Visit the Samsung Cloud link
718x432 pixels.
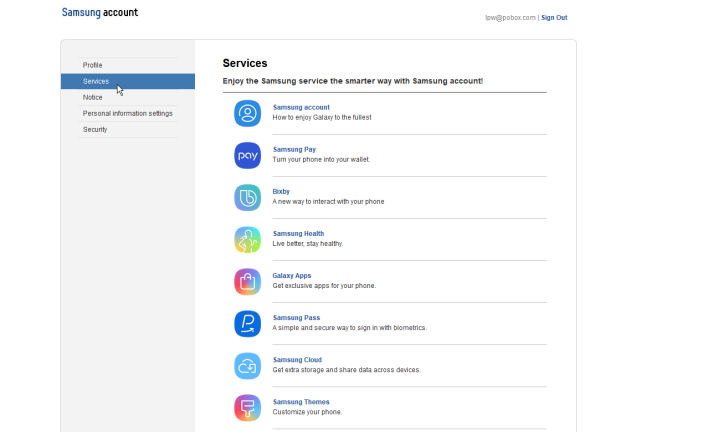click(x=297, y=360)
